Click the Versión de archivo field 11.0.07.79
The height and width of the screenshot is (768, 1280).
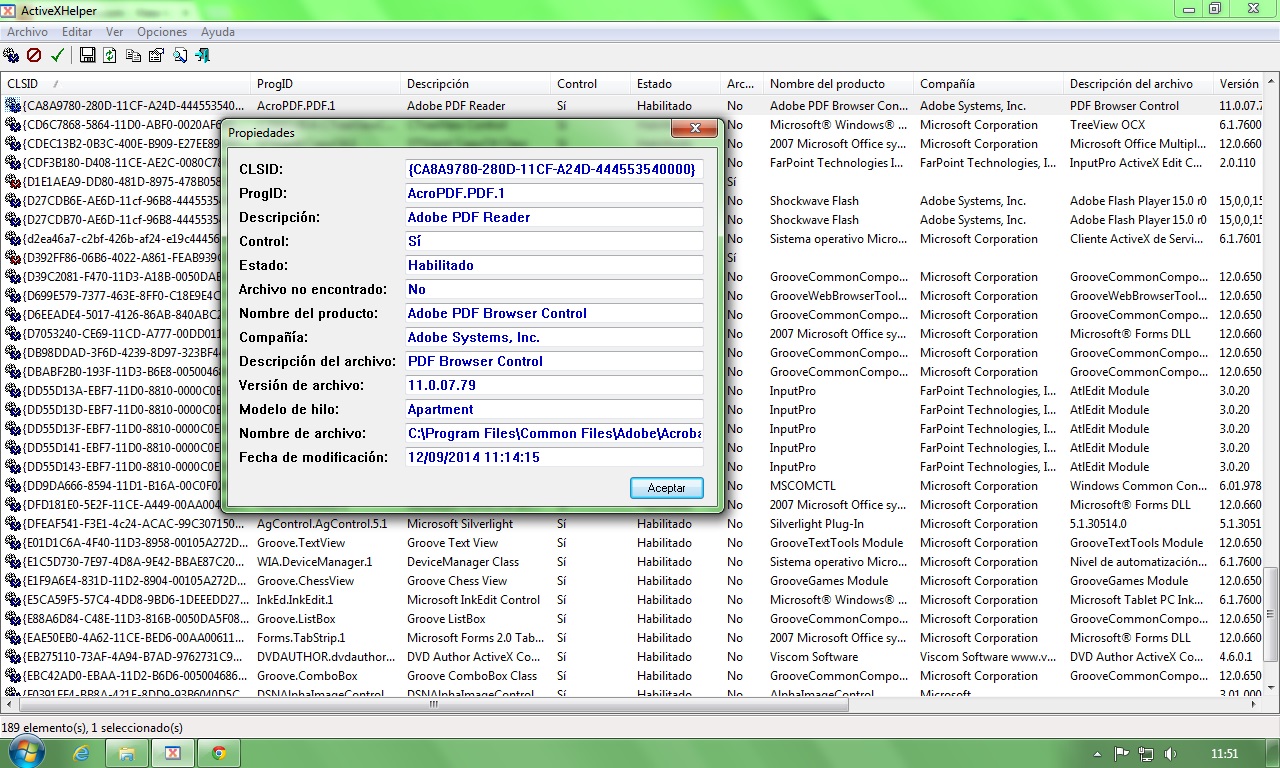click(x=553, y=385)
